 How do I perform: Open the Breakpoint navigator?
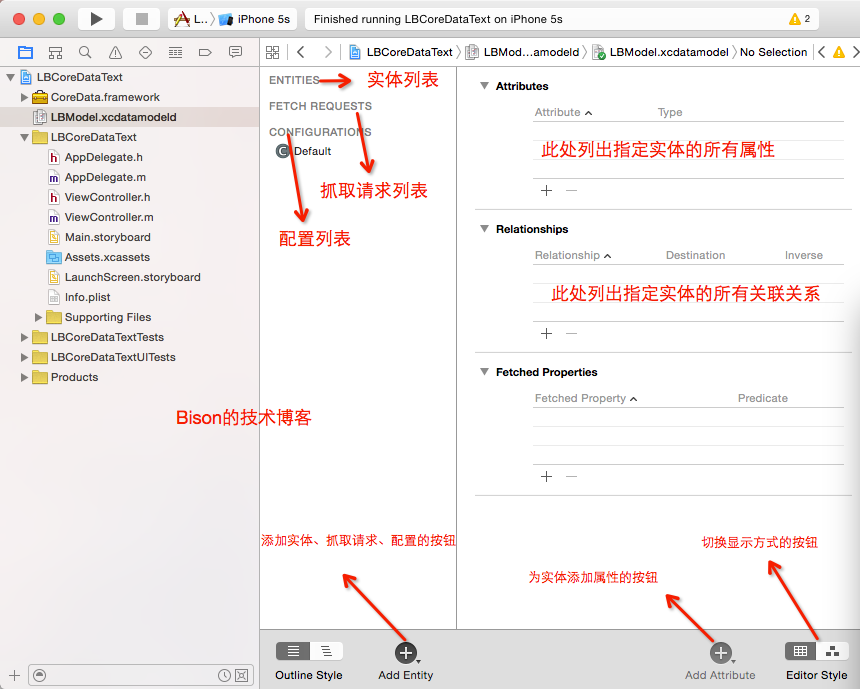pyautogui.click(x=205, y=52)
